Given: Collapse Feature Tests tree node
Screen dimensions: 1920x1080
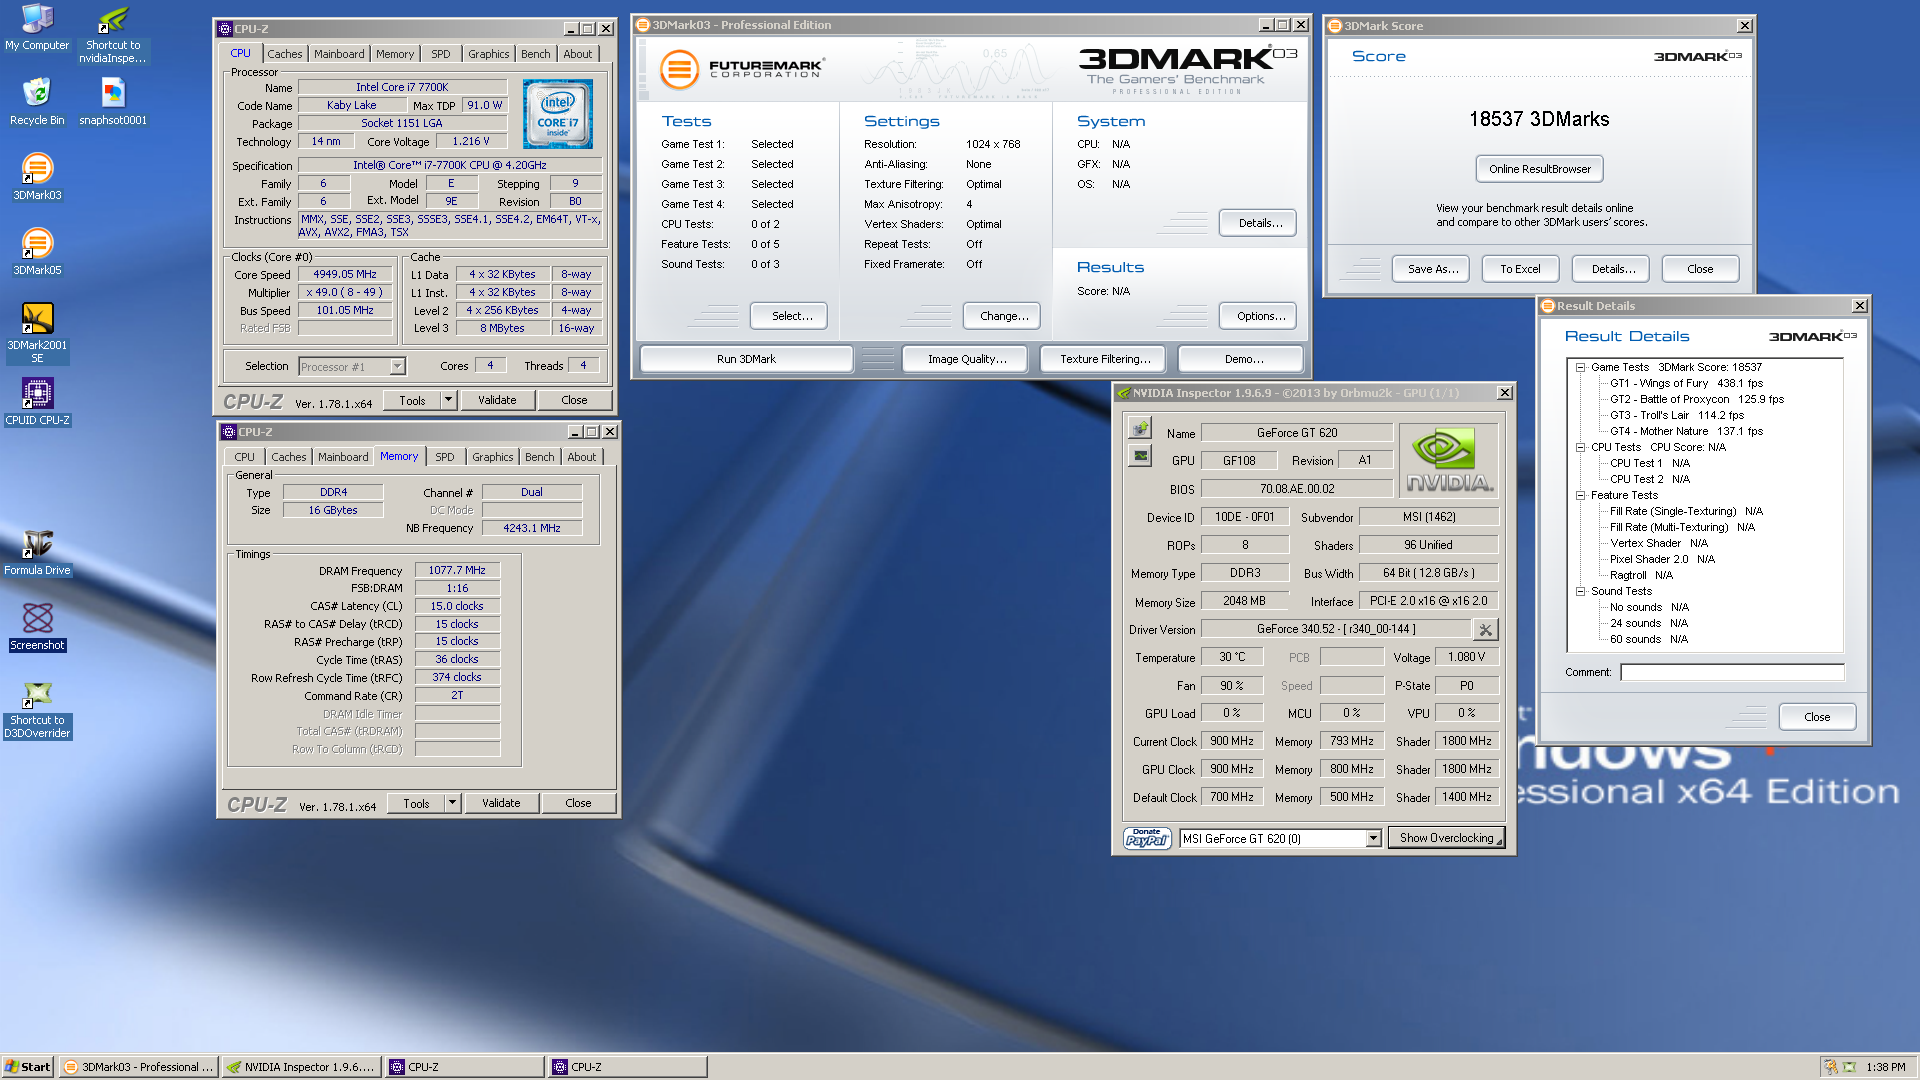Looking at the screenshot, I should pos(1580,495).
